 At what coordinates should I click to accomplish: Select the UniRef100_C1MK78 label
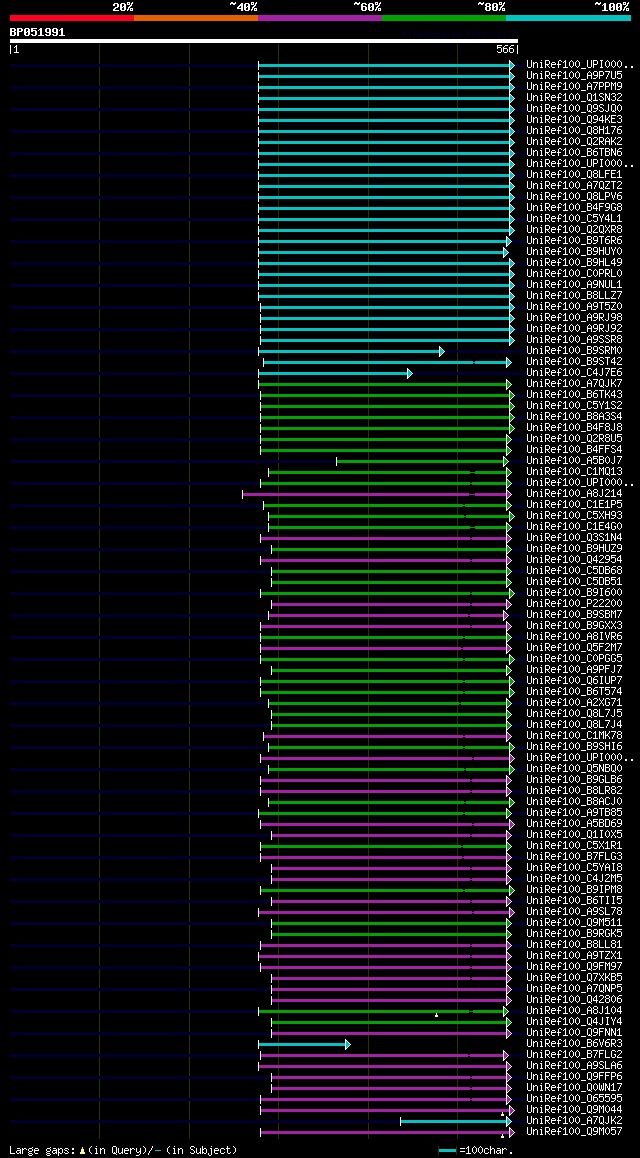[574, 736]
